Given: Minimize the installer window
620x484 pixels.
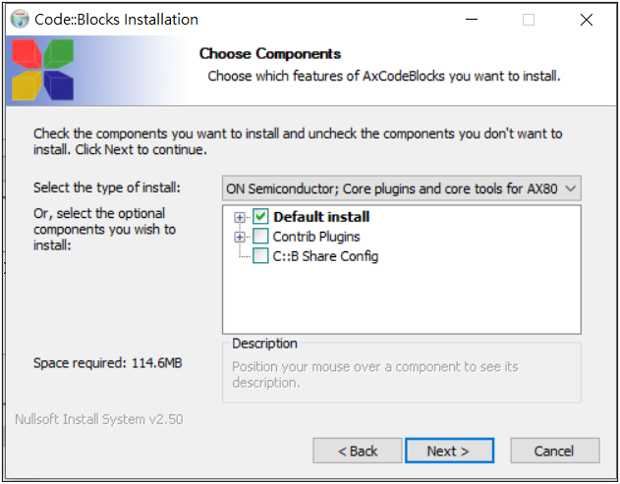Looking at the screenshot, I should tap(471, 19).
